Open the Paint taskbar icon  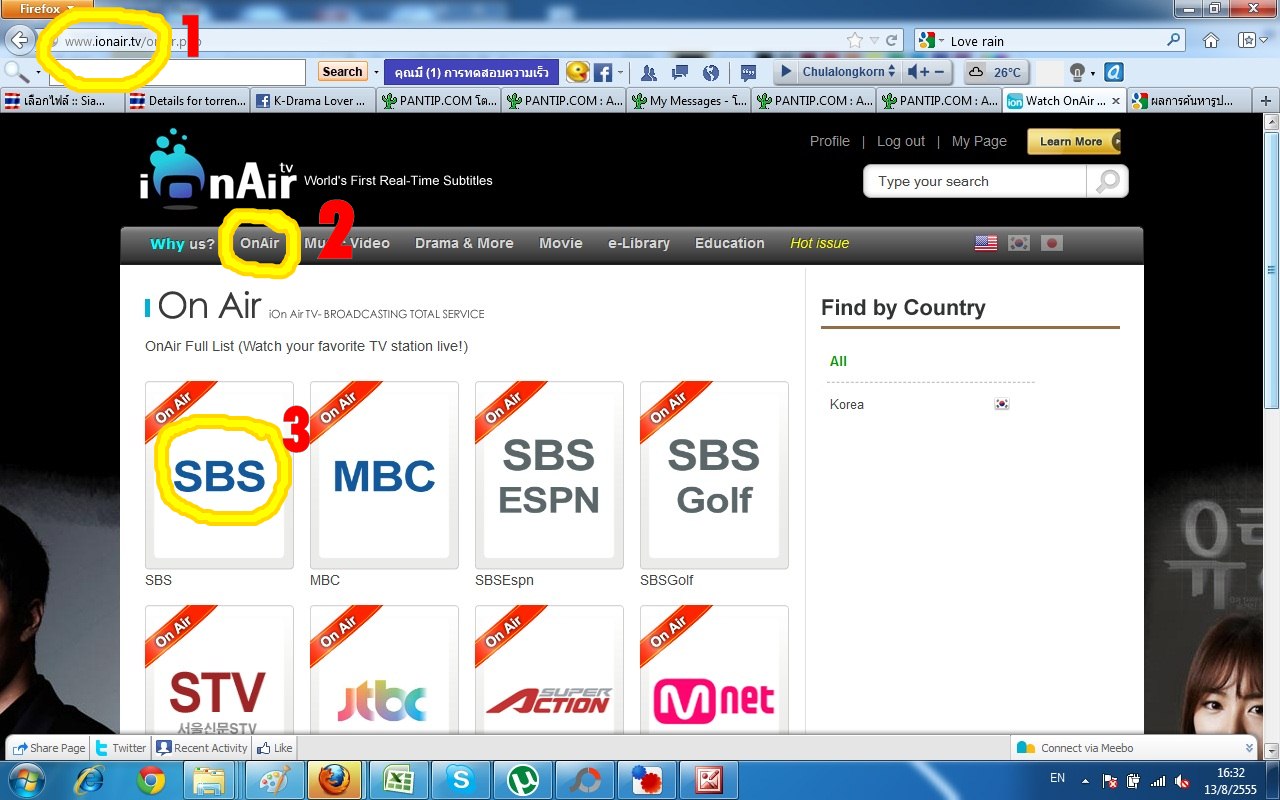coord(275,779)
